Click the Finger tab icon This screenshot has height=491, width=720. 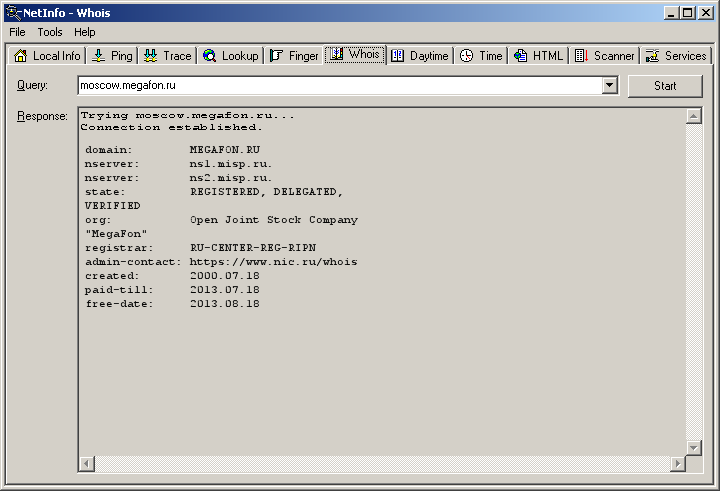276,56
